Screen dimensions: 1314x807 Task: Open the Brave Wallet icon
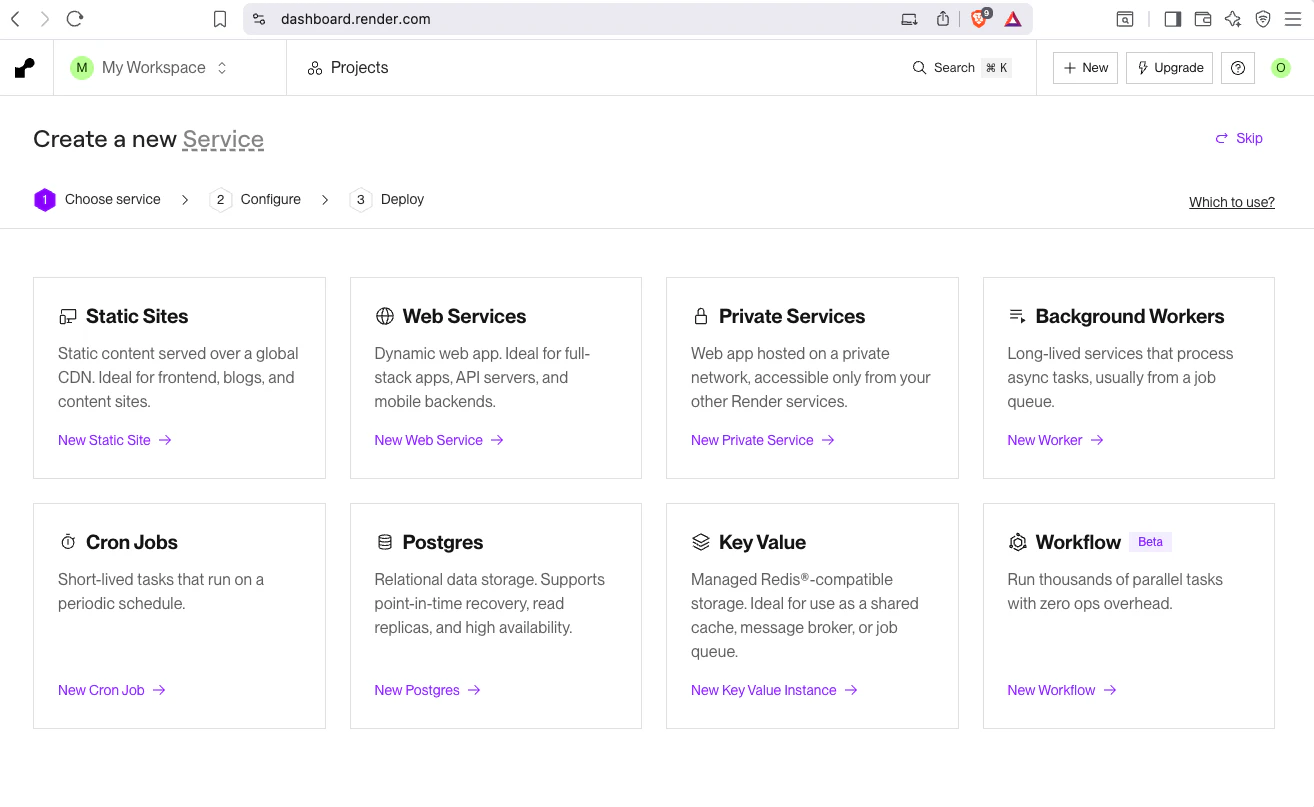click(1203, 19)
